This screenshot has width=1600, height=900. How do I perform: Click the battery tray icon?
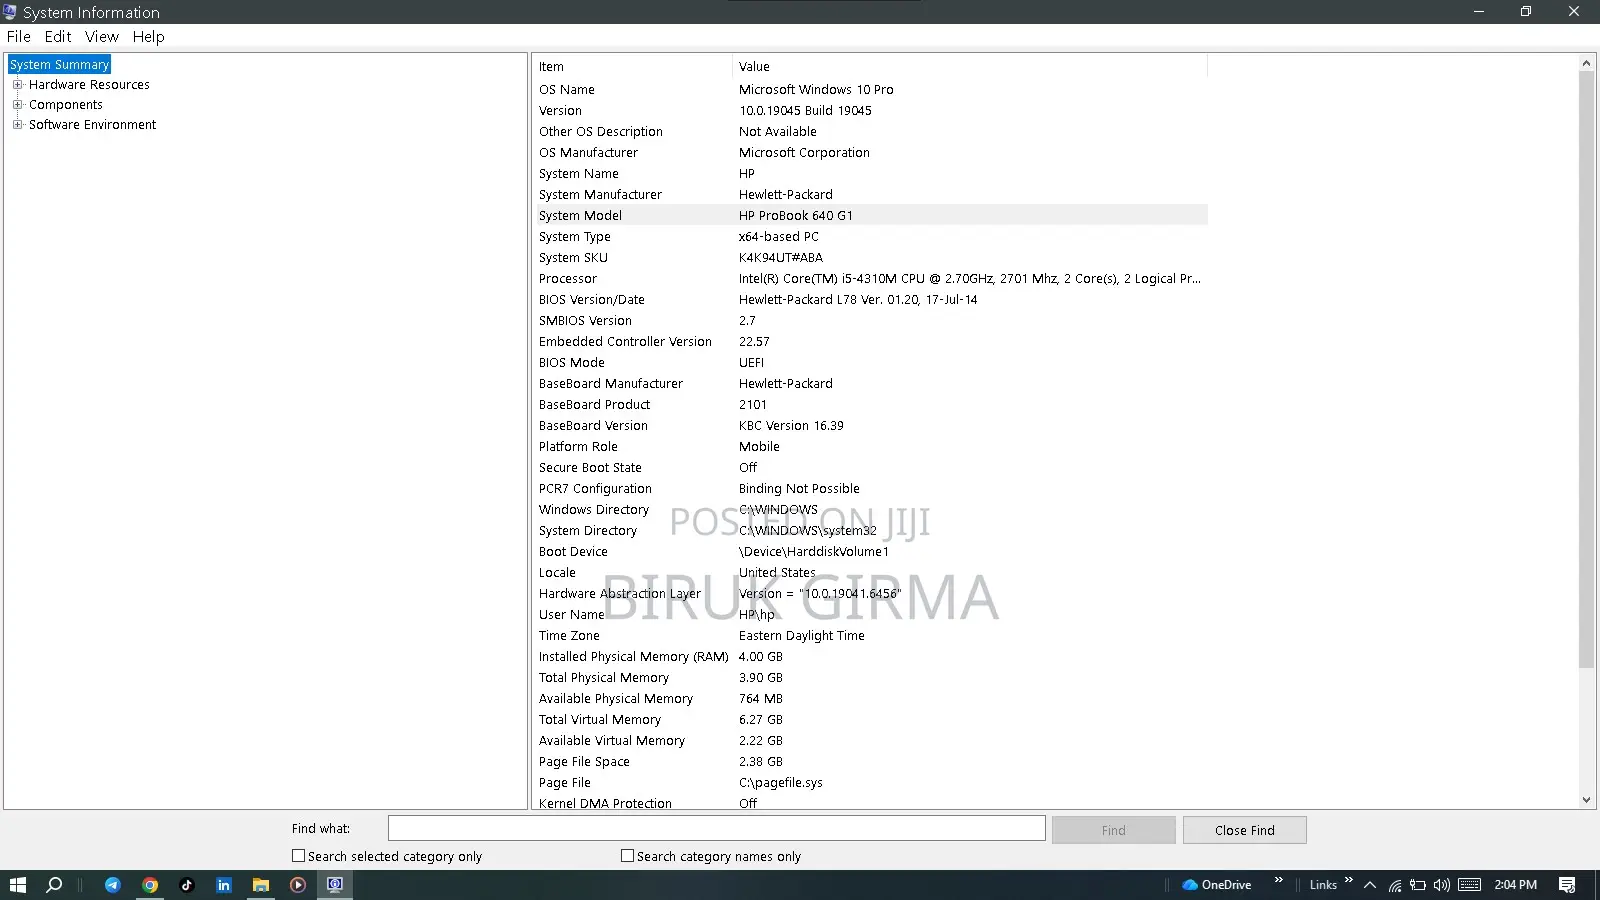coord(1417,885)
